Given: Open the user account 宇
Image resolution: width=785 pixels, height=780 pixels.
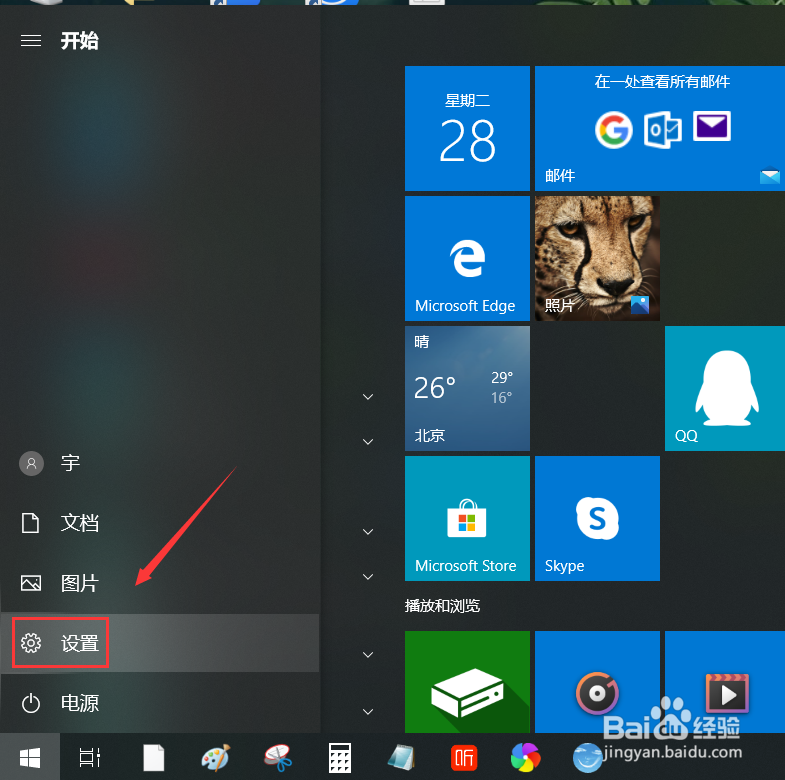Looking at the screenshot, I should point(160,463).
